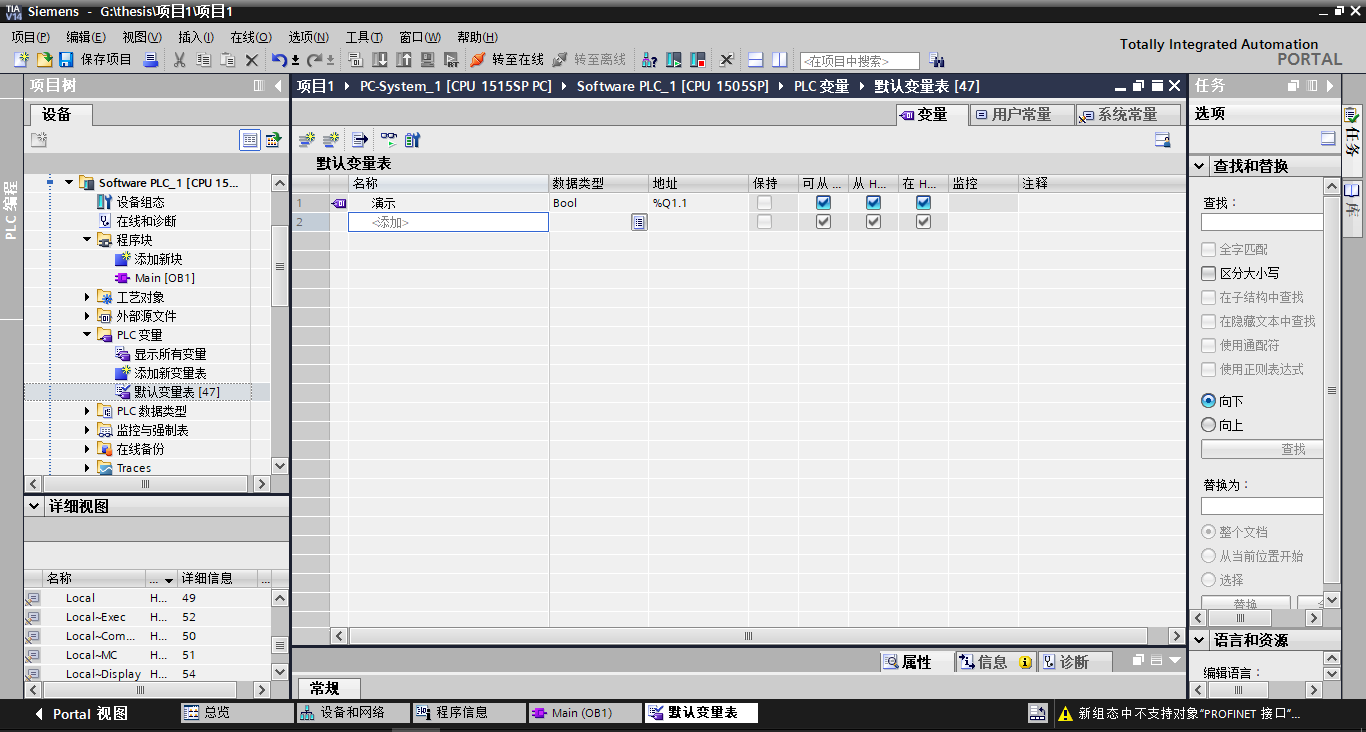Open the cross-references icon in the toolbar
The image size is (1366, 732).
tap(648, 60)
